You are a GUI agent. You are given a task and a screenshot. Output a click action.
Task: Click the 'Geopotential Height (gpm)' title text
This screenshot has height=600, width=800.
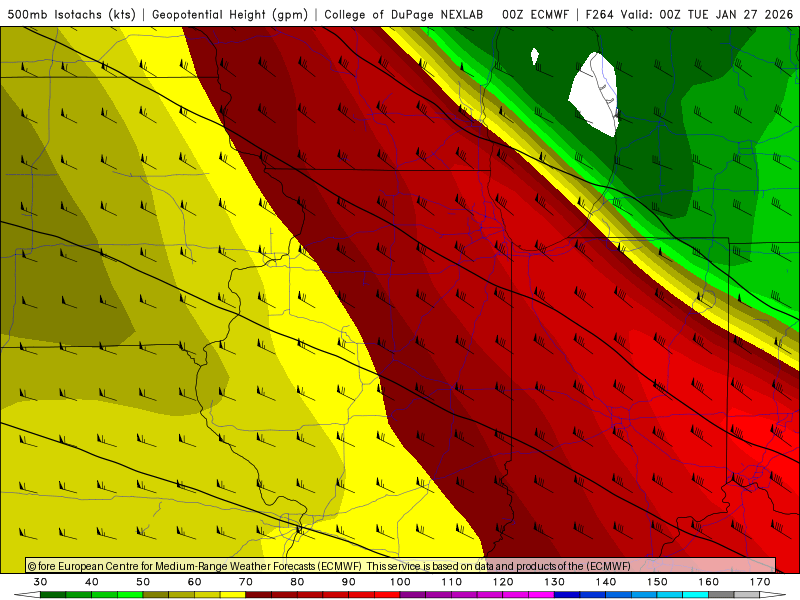pyautogui.click(x=230, y=14)
